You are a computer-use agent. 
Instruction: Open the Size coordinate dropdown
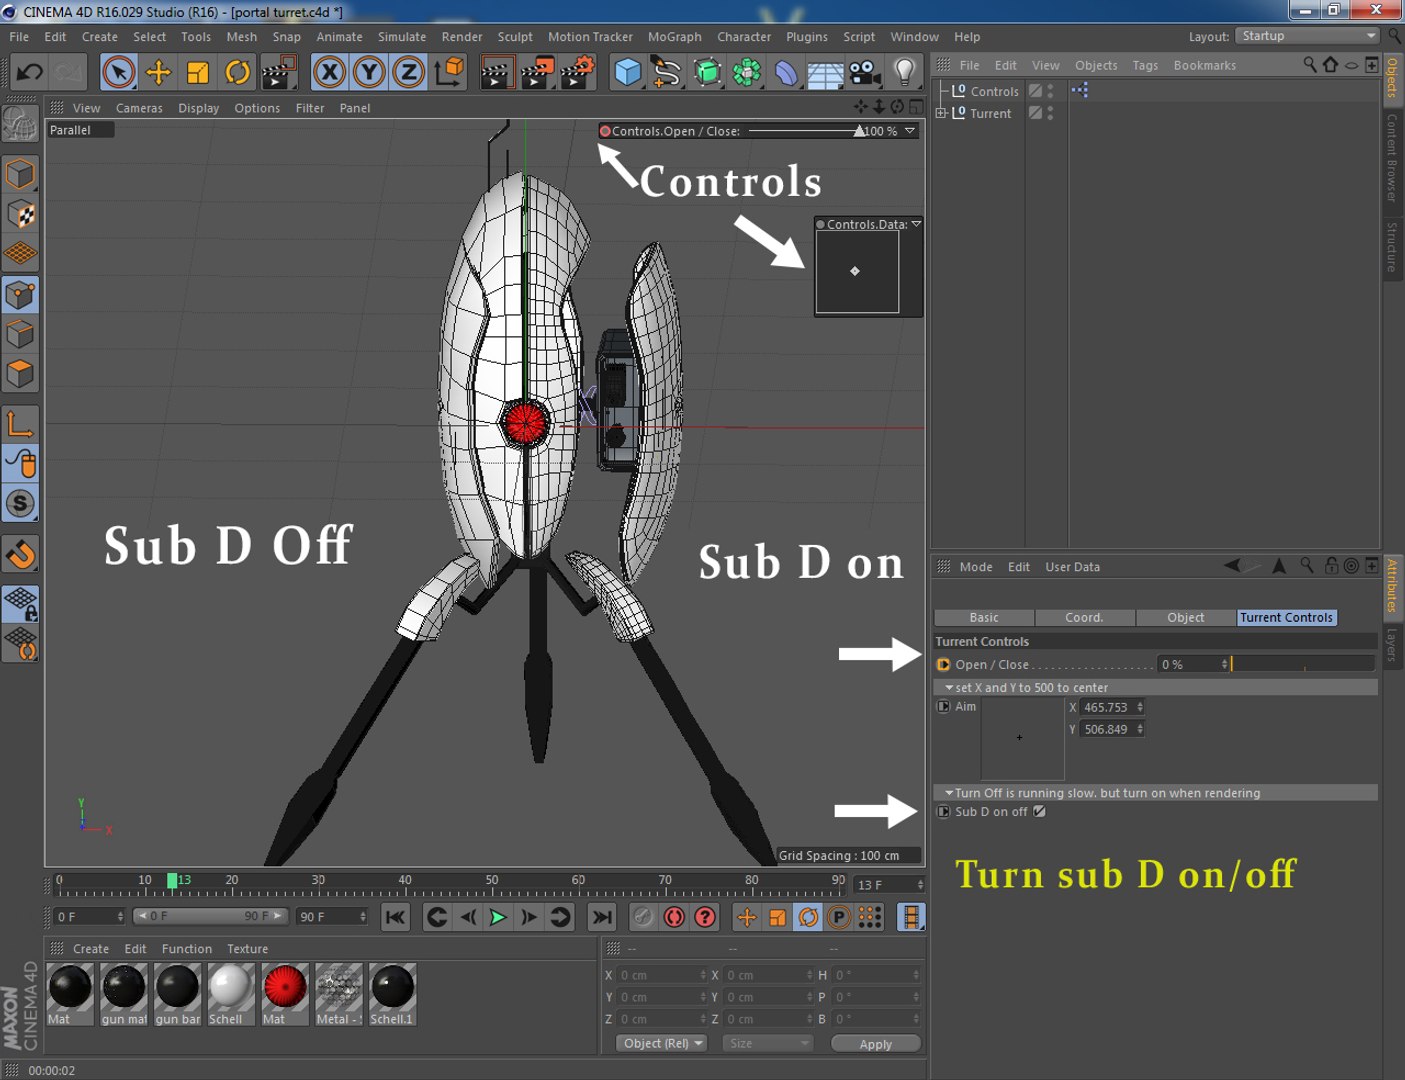pyautogui.click(x=768, y=1043)
